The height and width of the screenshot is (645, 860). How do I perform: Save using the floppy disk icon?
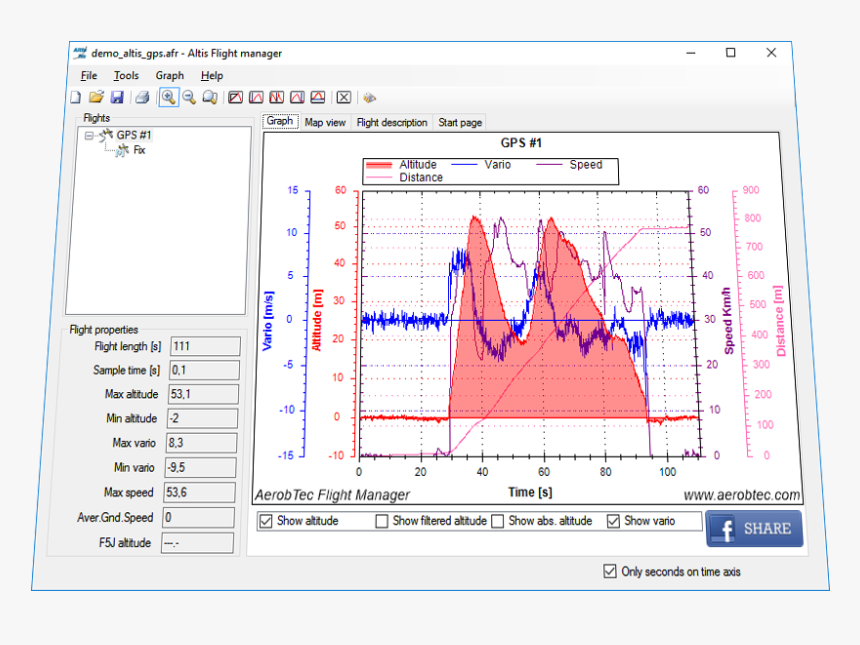coord(117,97)
